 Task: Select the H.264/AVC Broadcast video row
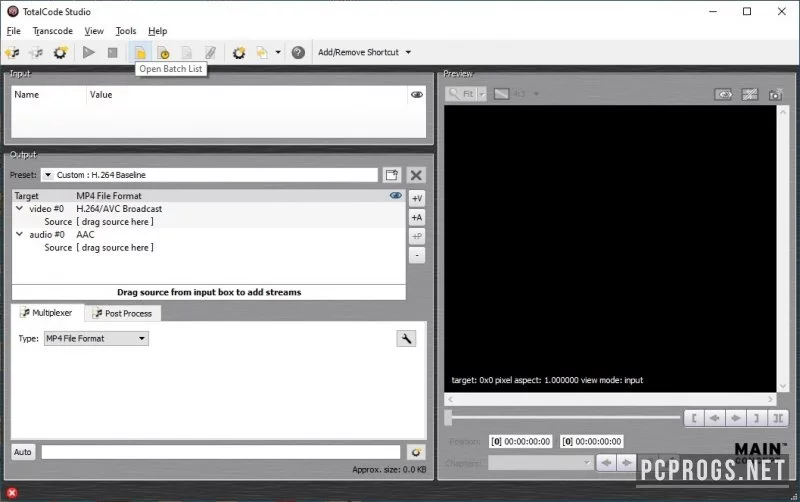209,209
